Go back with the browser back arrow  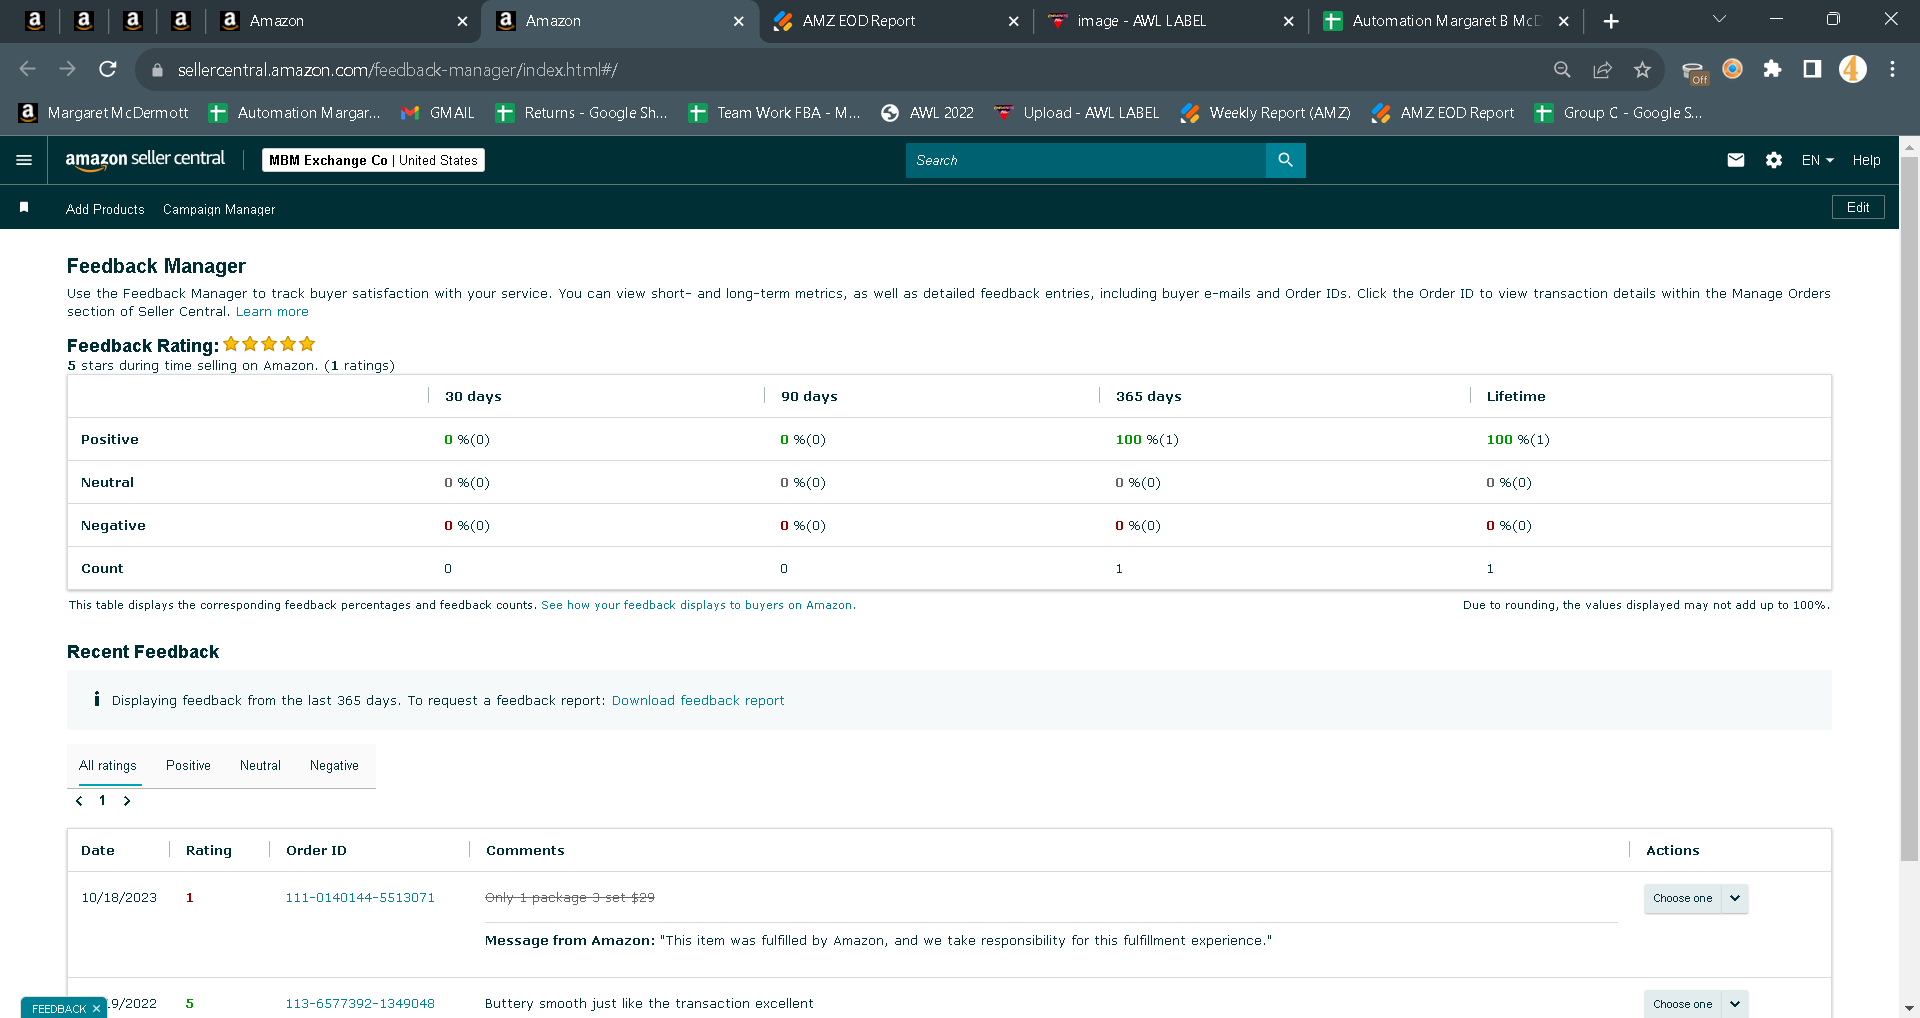28,69
